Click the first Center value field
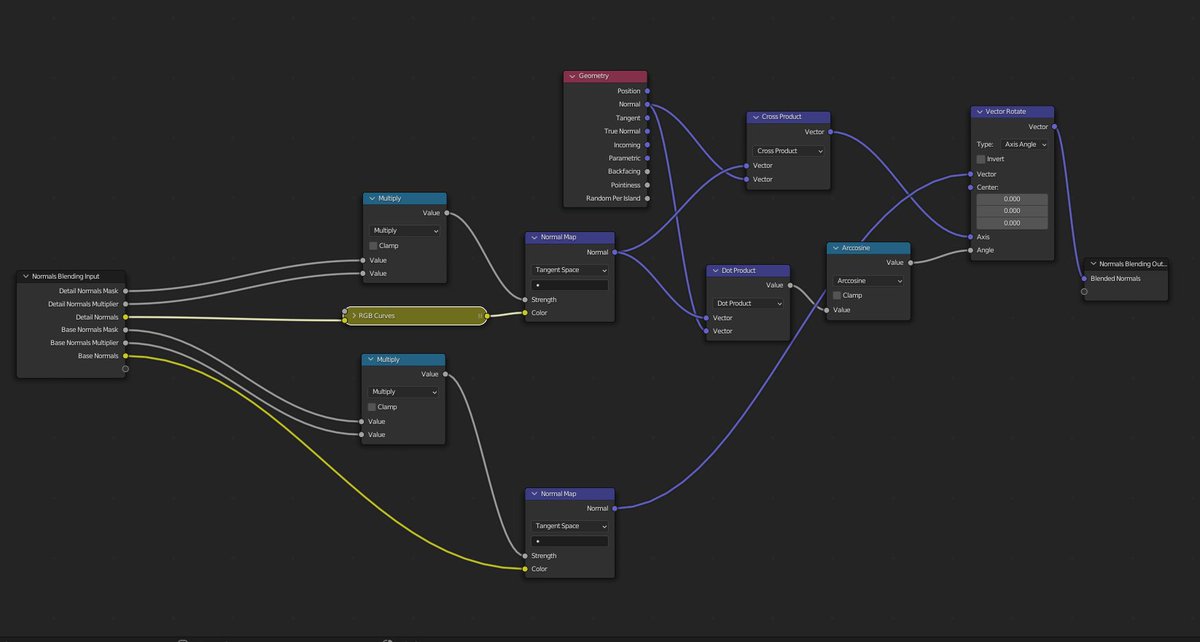Viewport: 1200px width, 642px height. tap(1012, 199)
